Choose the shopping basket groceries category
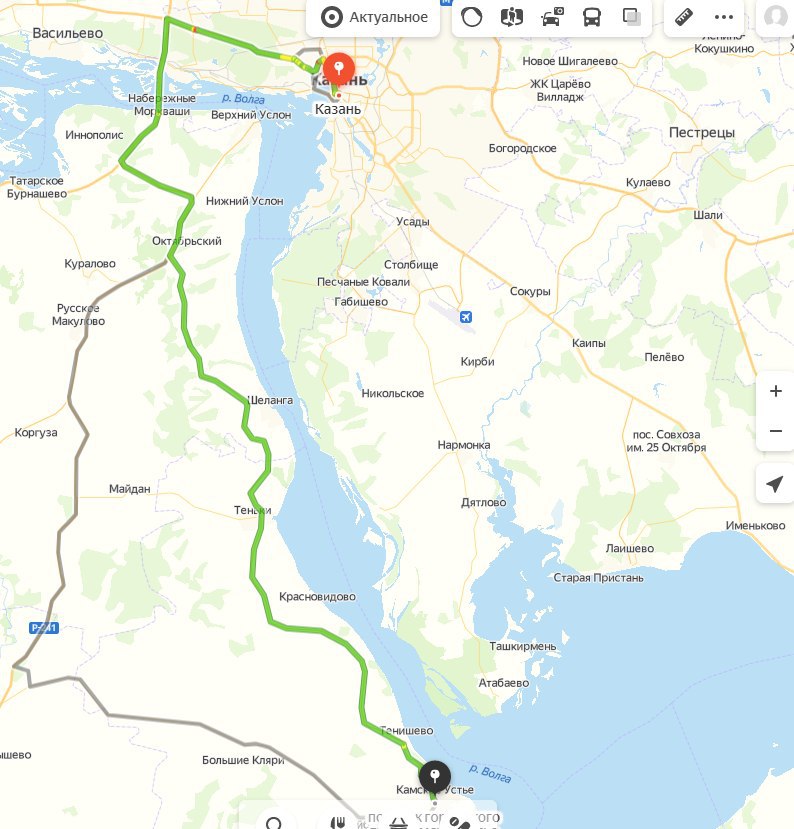Screen dimensions: 794x829 coord(398,824)
